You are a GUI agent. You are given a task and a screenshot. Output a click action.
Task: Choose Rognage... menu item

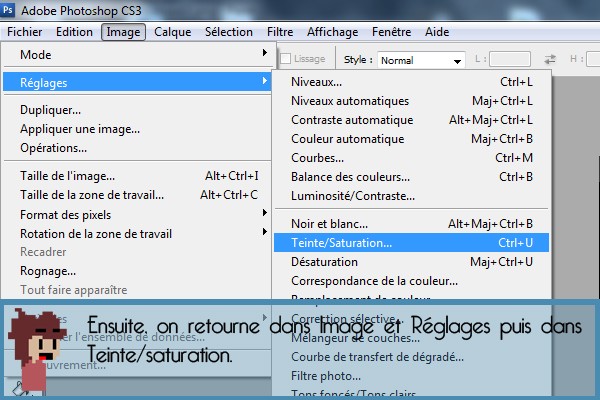point(137,271)
